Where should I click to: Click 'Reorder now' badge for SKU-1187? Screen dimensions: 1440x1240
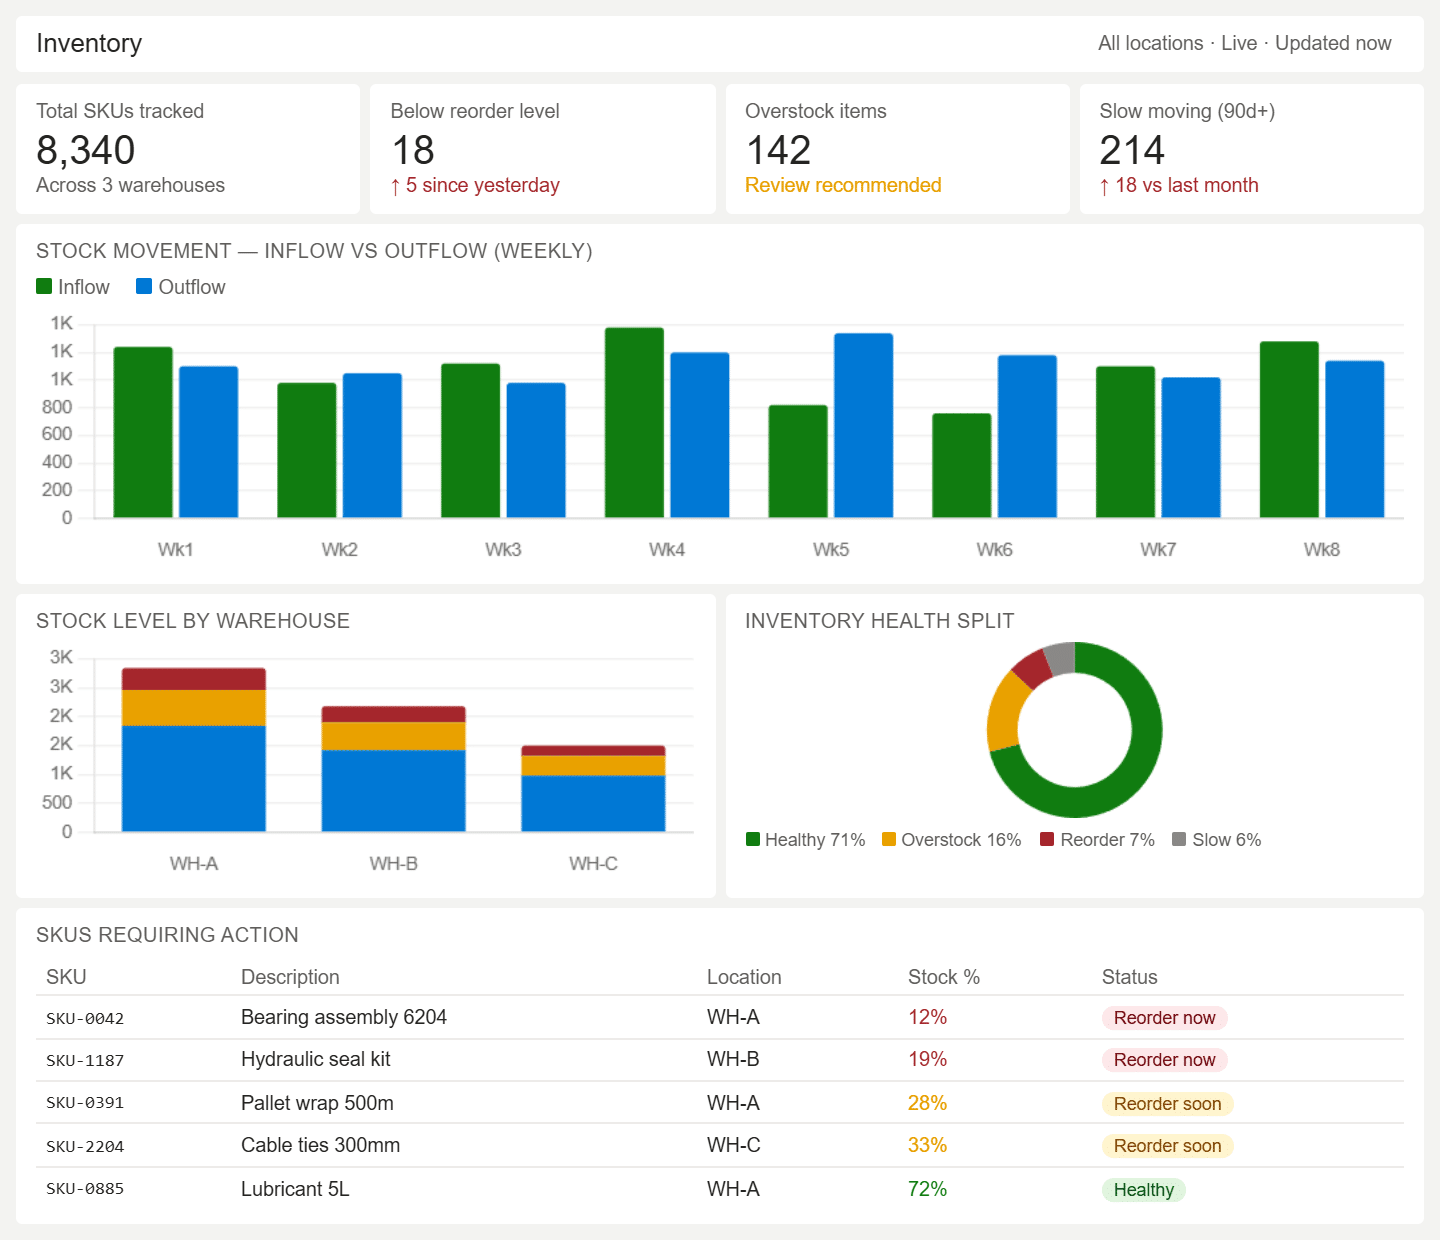click(1165, 1060)
